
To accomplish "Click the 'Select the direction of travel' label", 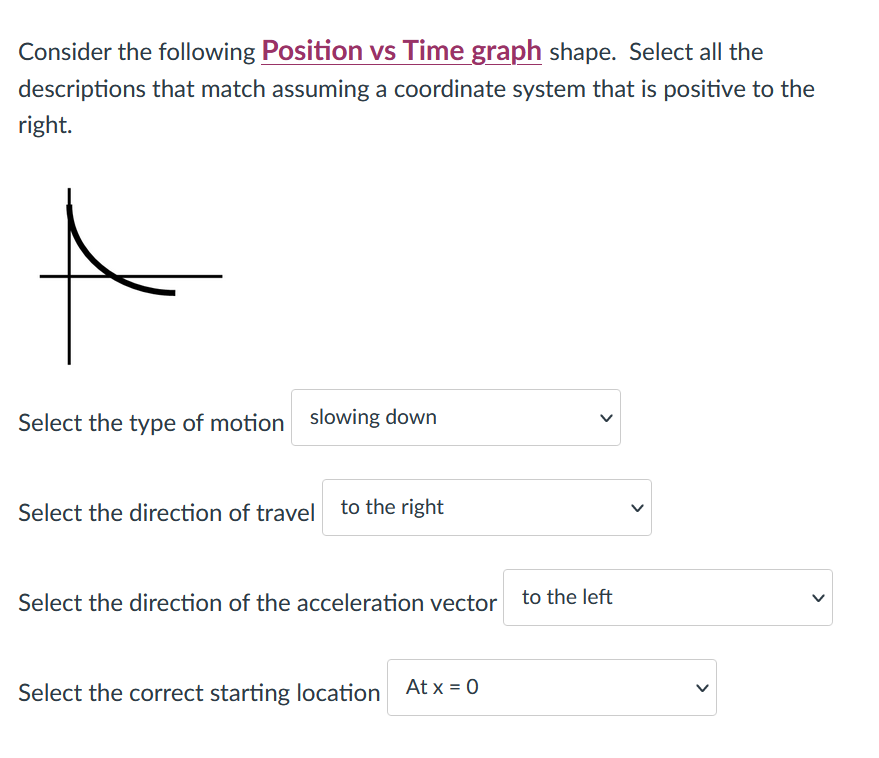I will pos(166,513).
